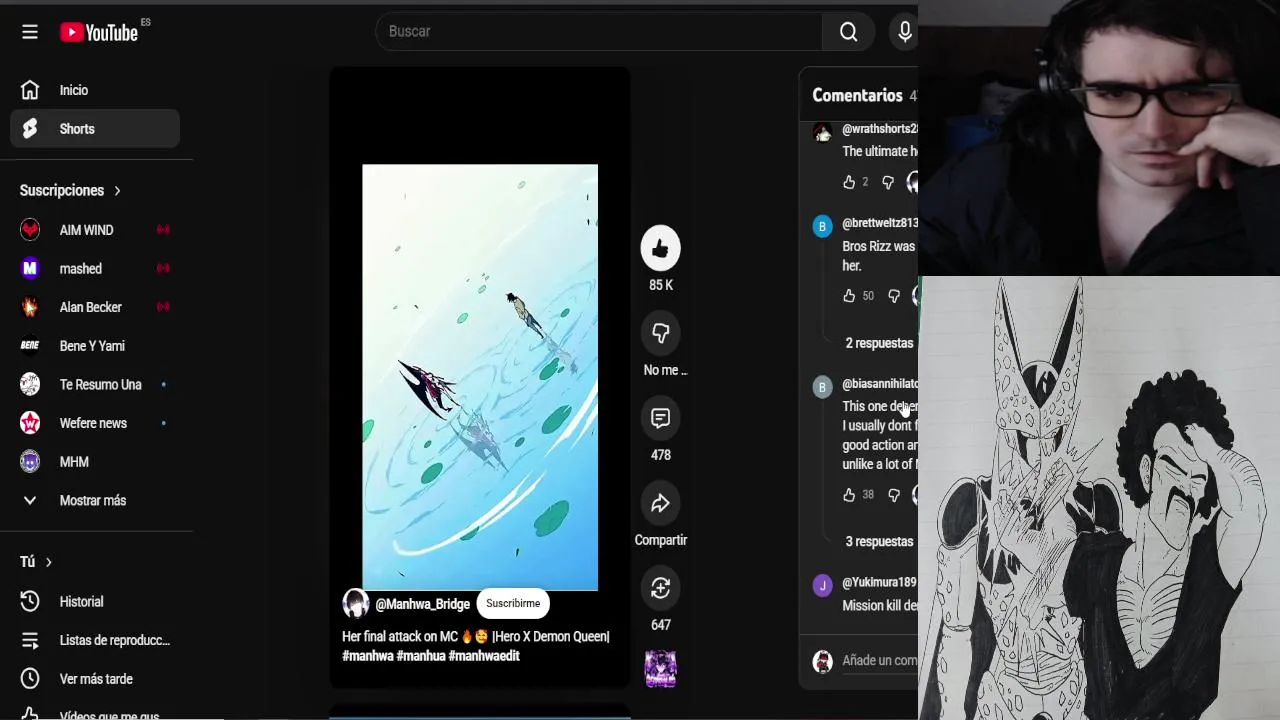Open the short's sound thumbnail
1280x720 pixels.
(660, 669)
